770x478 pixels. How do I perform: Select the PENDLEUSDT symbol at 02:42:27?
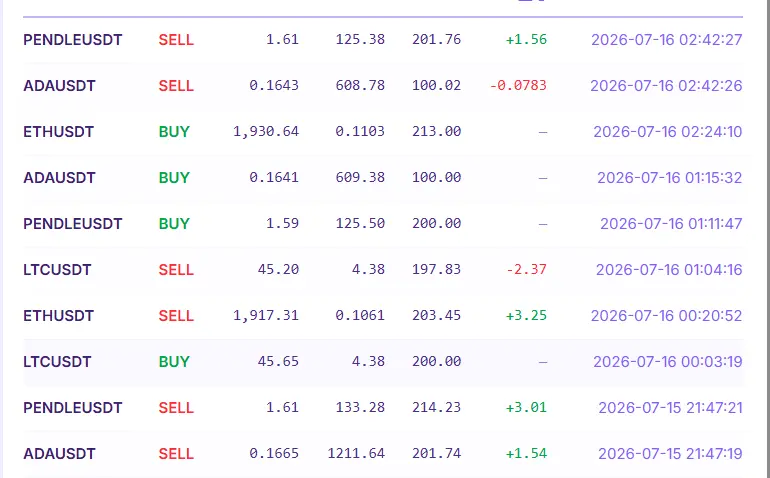click(73, 40)
